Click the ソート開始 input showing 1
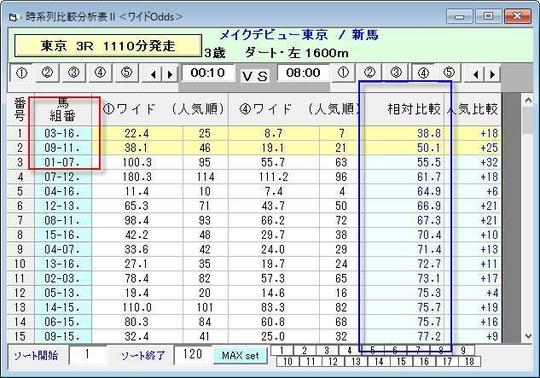Image resolution: width=540 pixels, height=378 pixels. pos(87,355)
